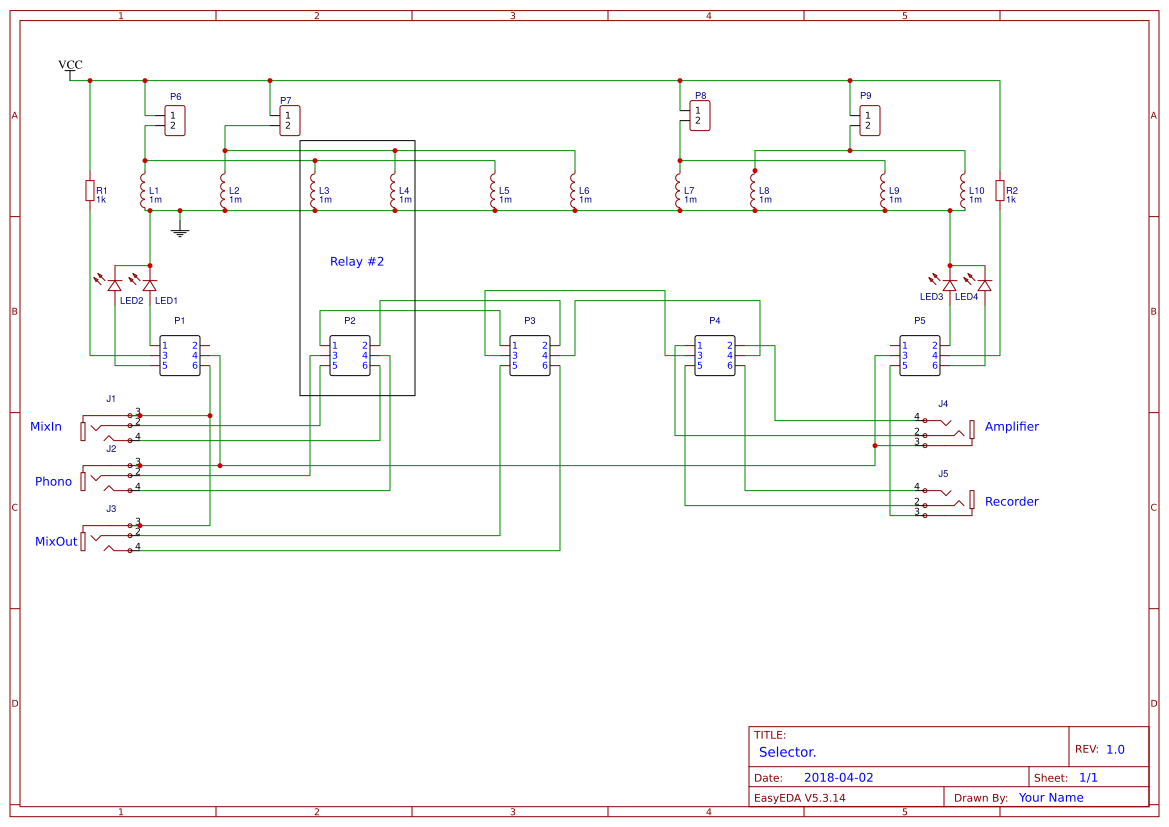Click the date 2018-04-02 field
1169x827 pixels.
(x=839, y=778)
